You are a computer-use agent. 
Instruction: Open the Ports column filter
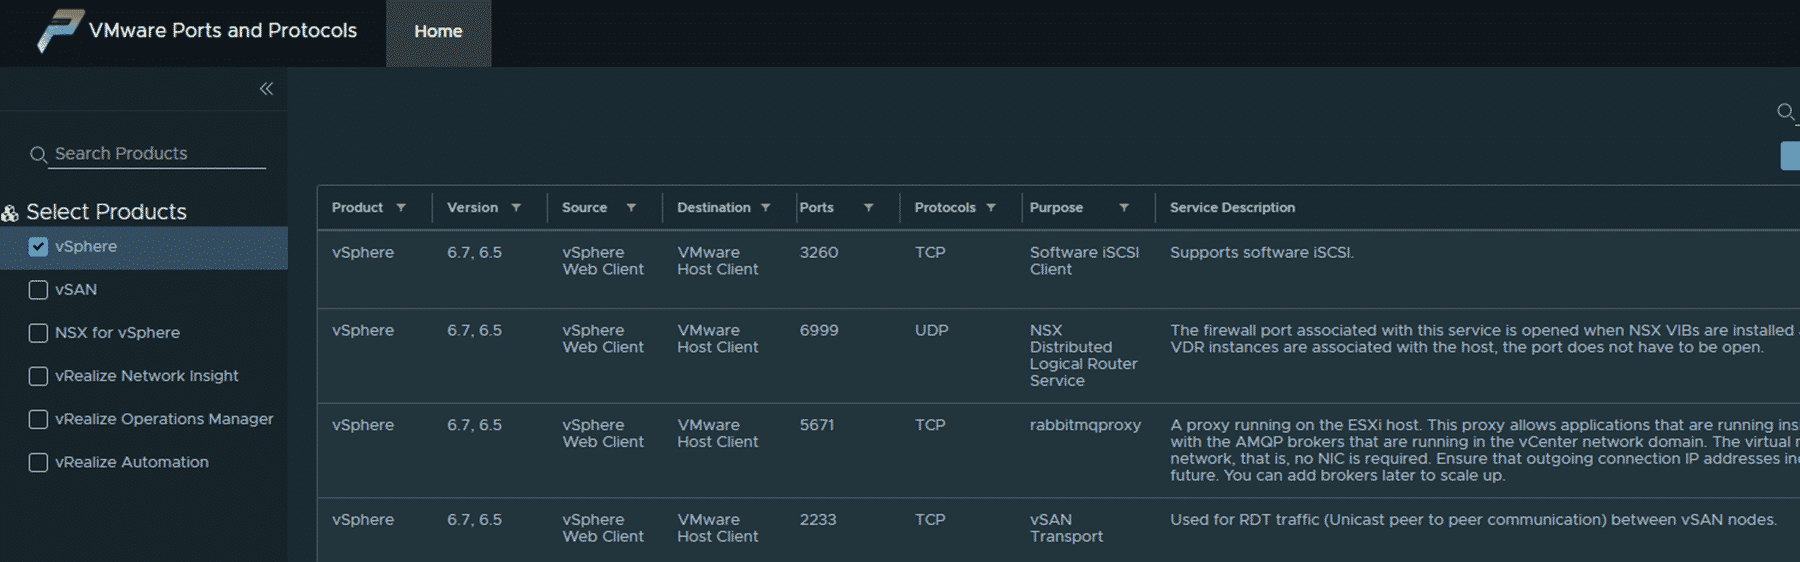click(x=869, y=208)
